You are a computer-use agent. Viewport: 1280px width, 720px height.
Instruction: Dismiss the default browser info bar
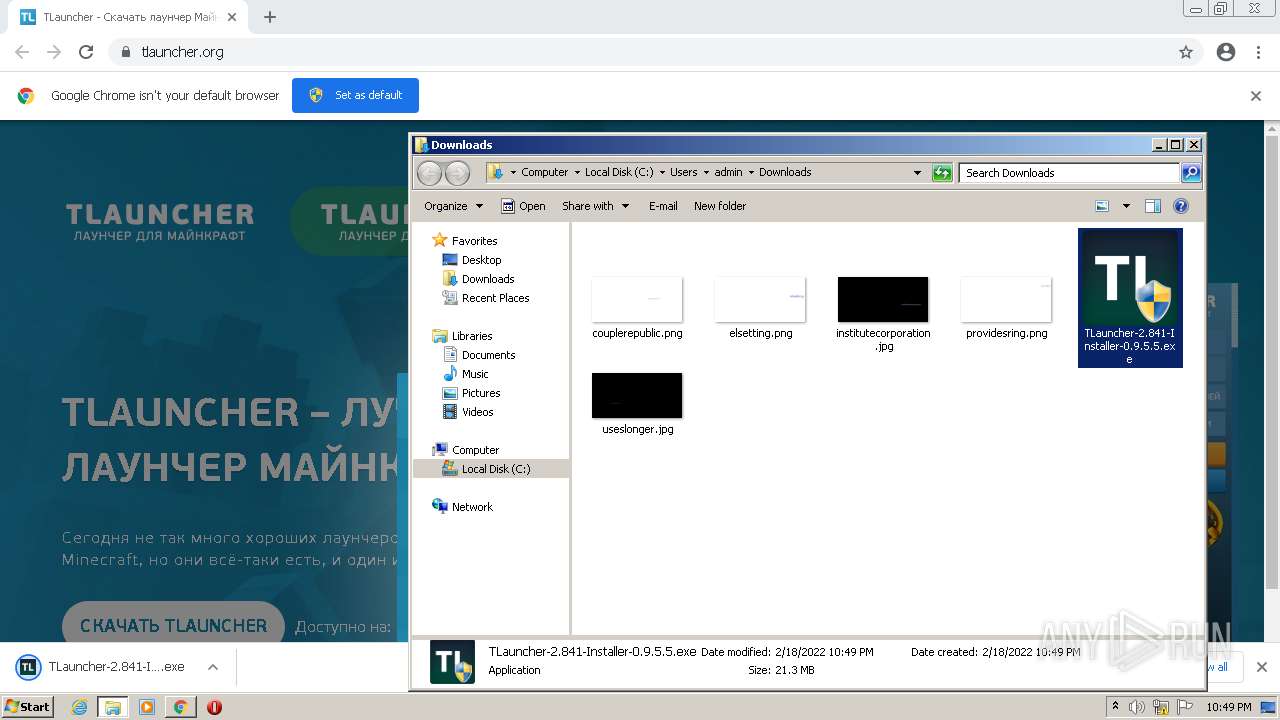[1256, 96]
